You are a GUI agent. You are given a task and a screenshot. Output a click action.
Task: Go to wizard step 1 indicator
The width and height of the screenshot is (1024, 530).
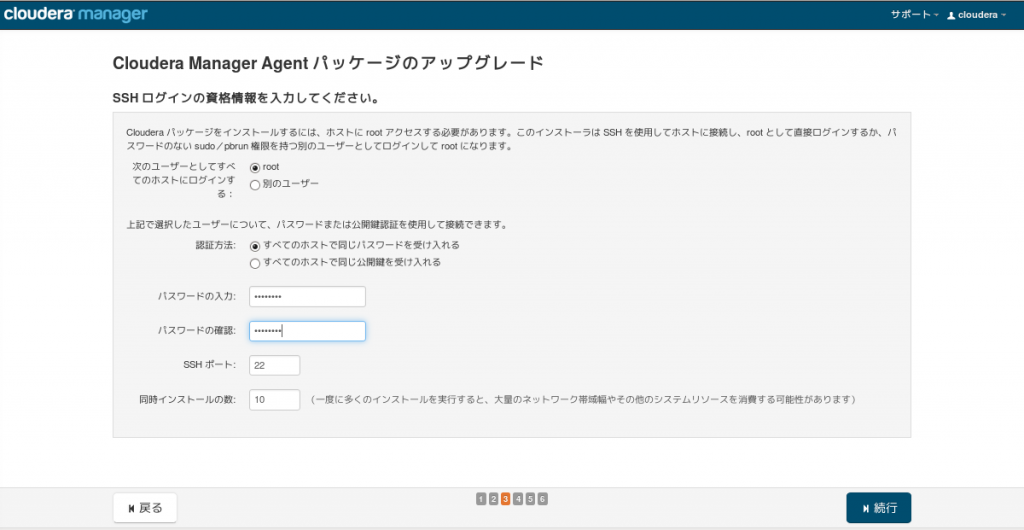pos(481,499)
